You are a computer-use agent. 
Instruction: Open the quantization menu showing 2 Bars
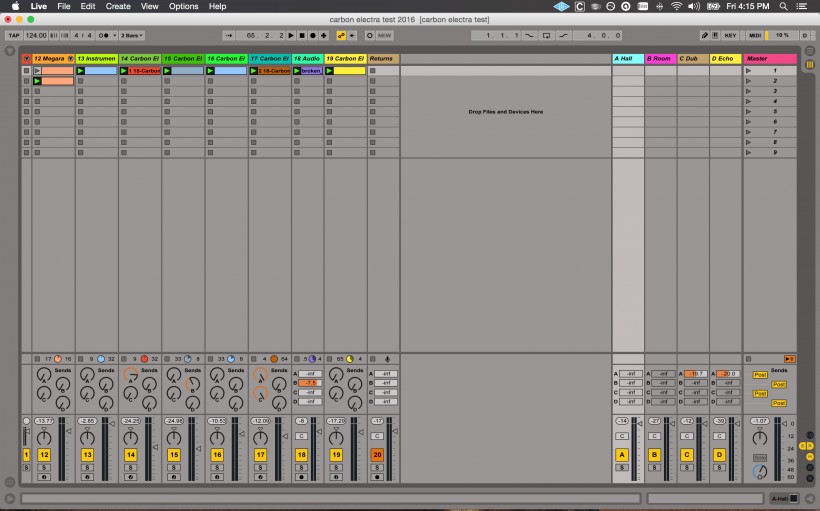click(131, 35)
